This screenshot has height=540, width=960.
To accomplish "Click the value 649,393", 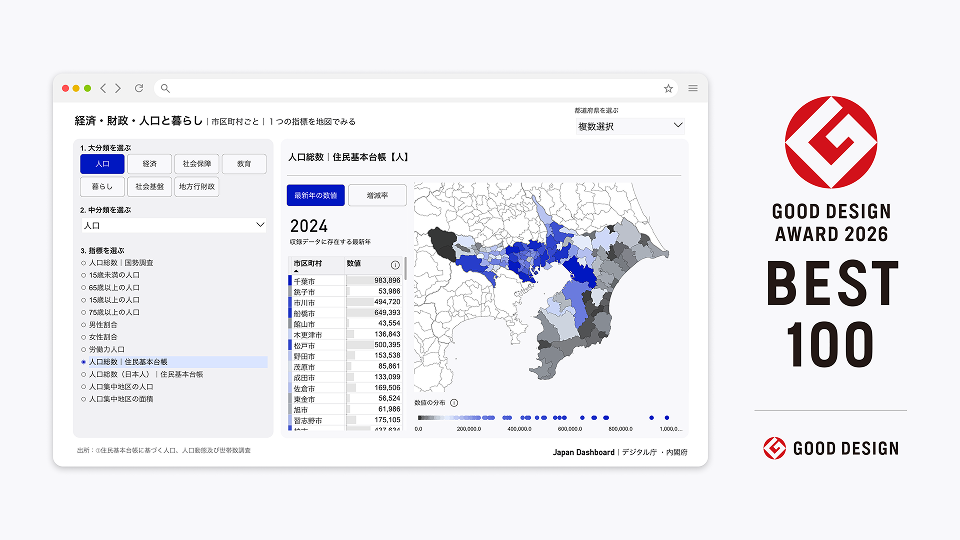I will [x=387, y=313].
